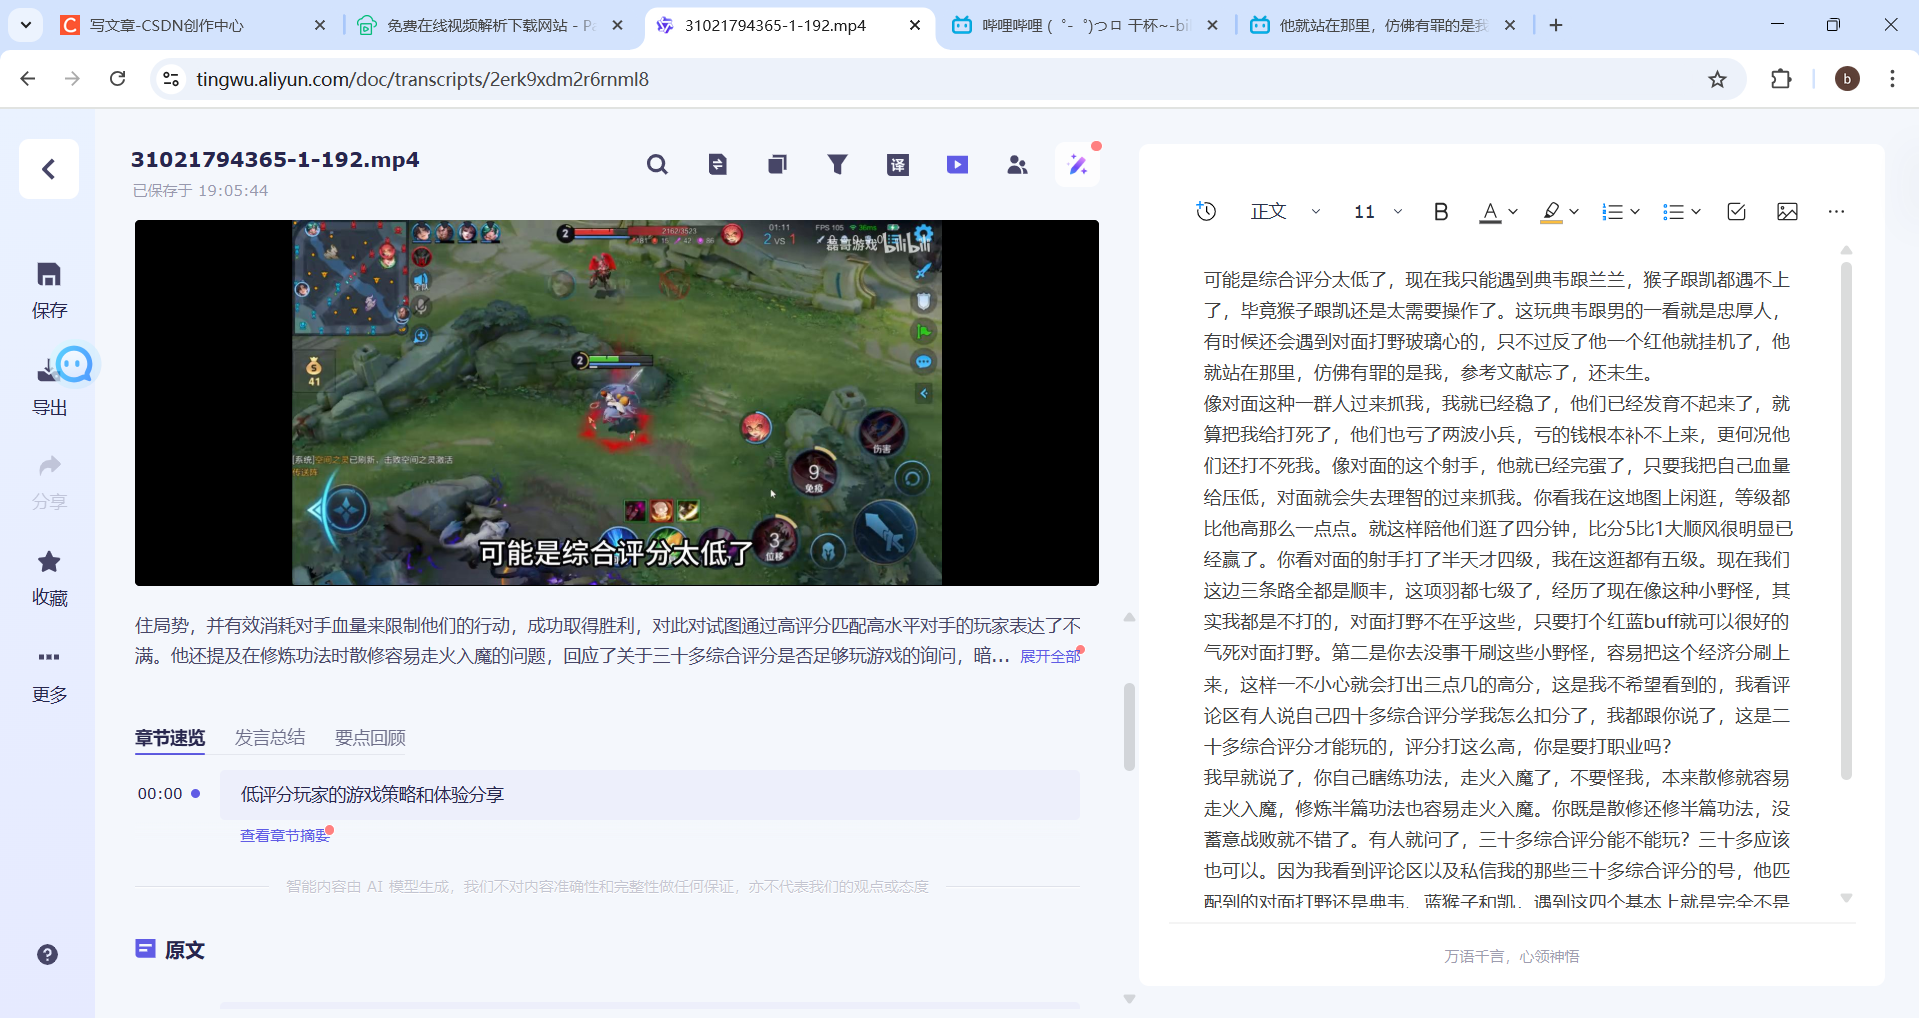Click 查看章节摘要 link

[x=285, y=835]
